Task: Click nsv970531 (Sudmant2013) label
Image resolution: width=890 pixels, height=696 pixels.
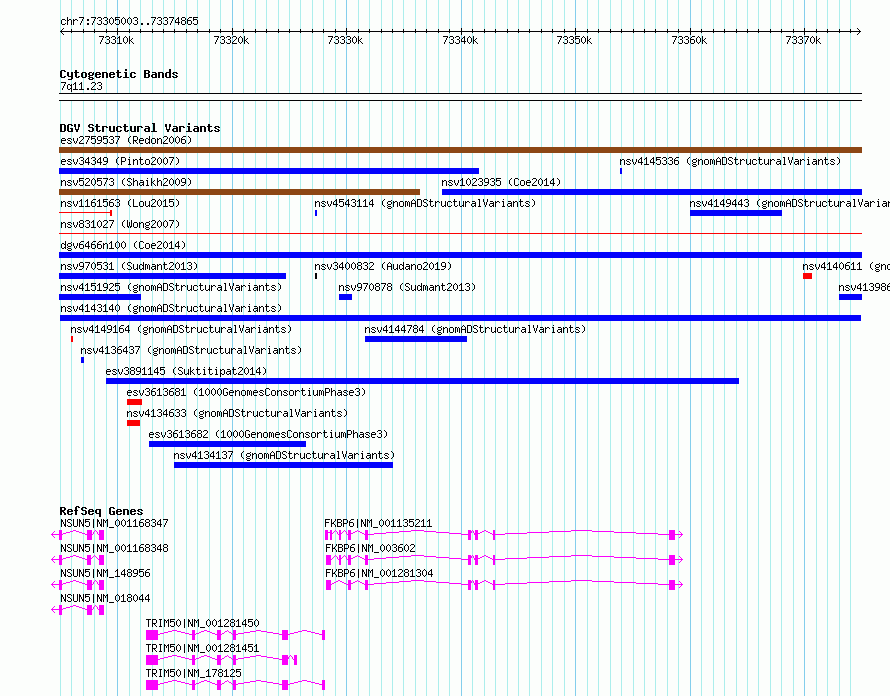Action: point(129,266)
